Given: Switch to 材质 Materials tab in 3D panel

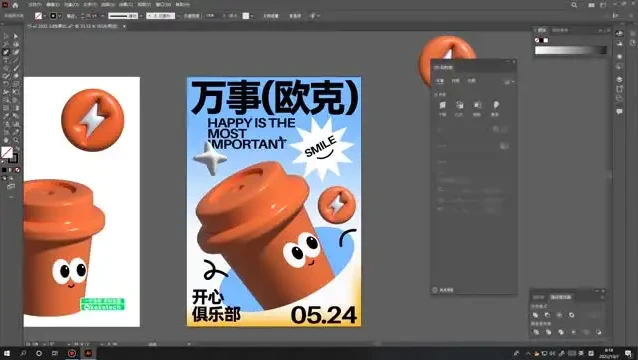Looking at the screenshot, I should click(x=456, y=81).
